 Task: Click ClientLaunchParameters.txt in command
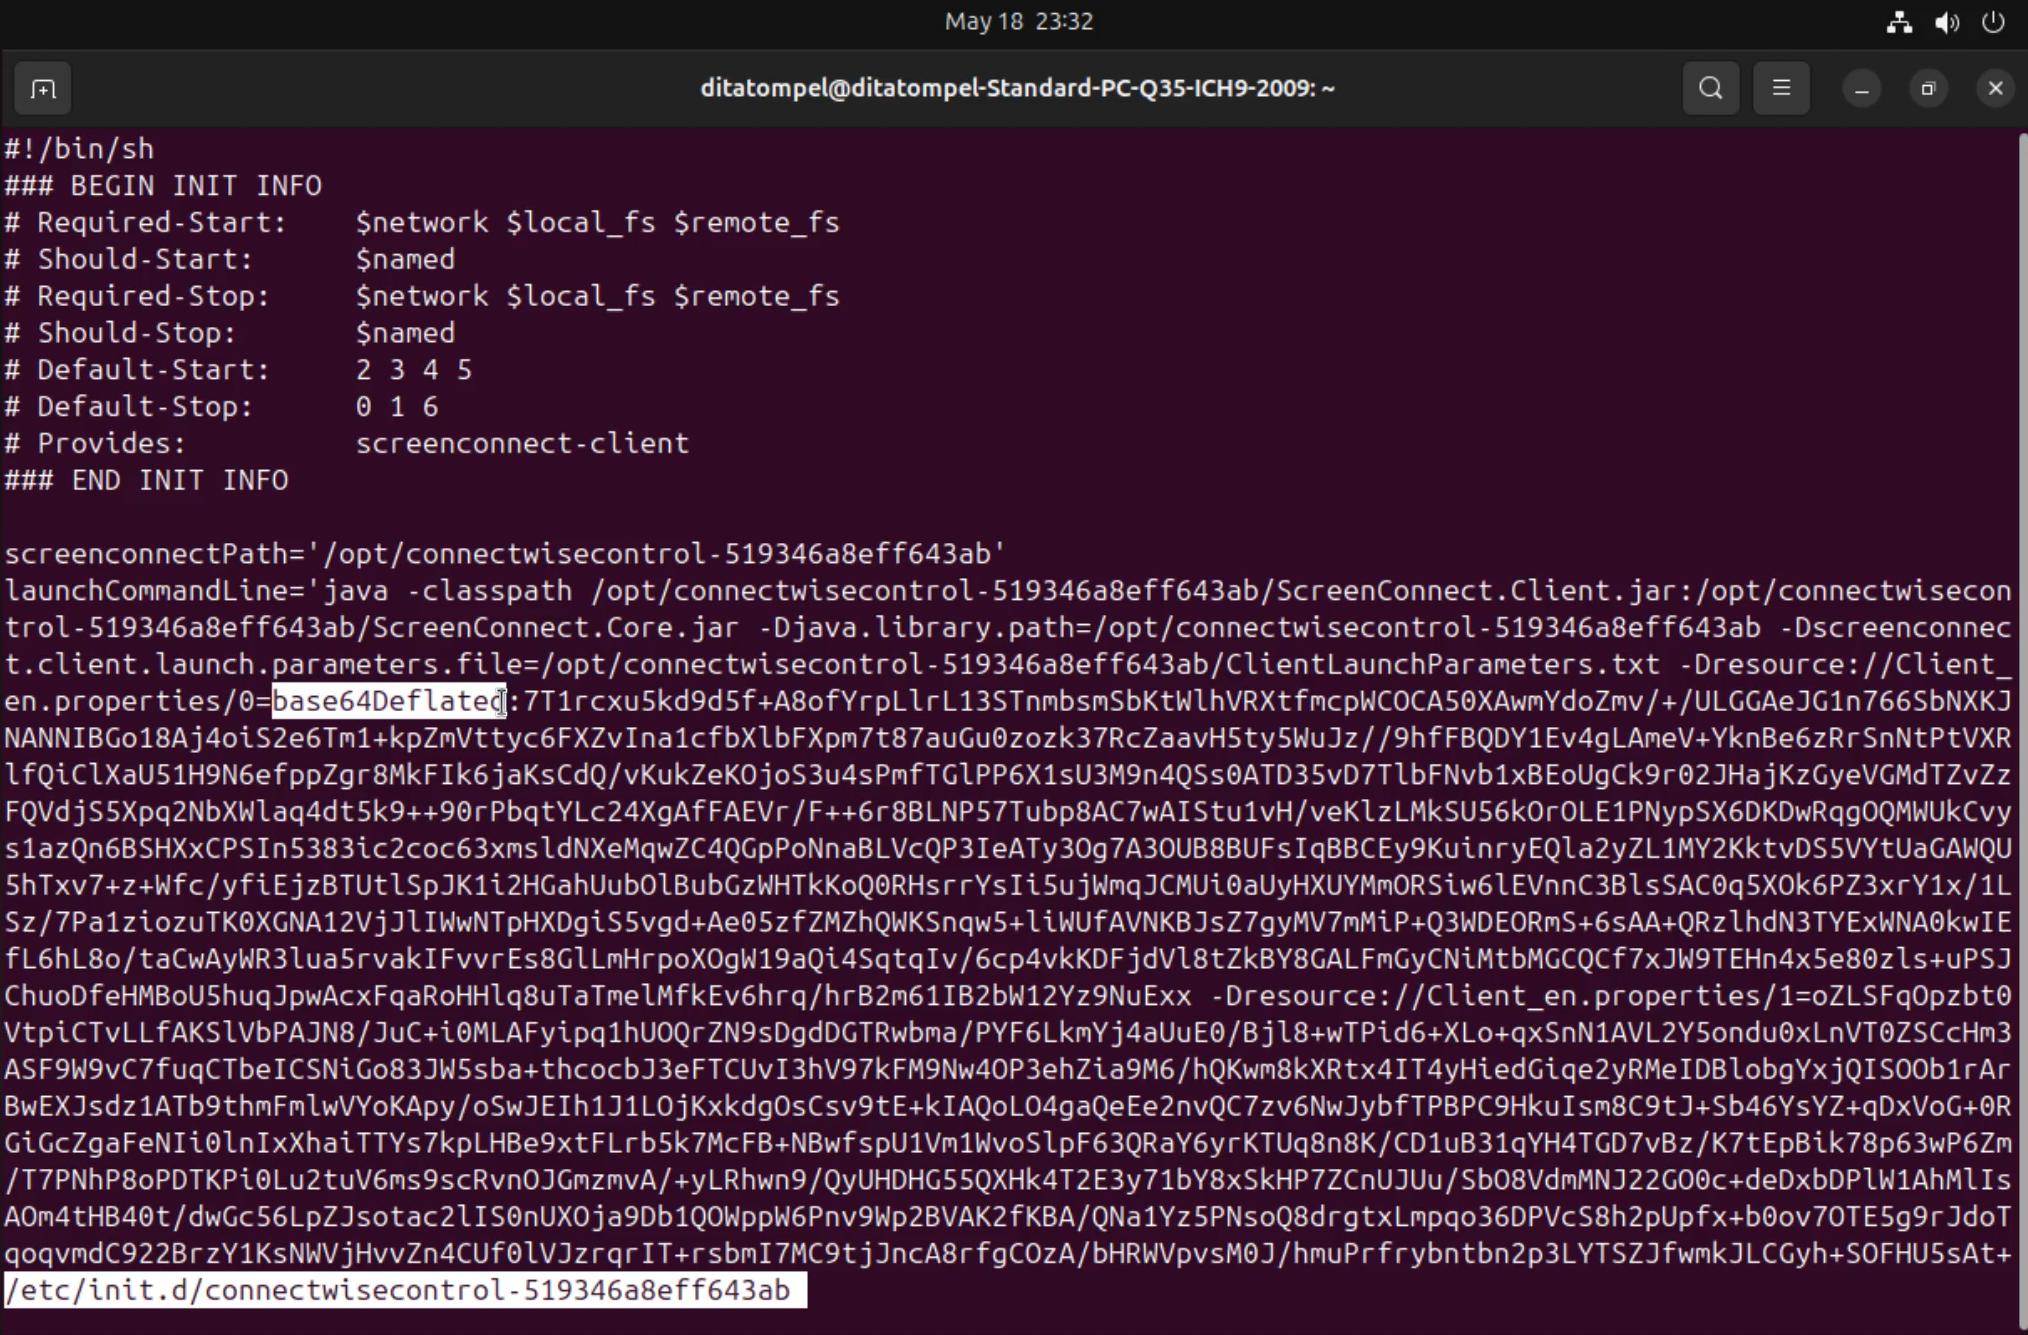(1443, 665)
